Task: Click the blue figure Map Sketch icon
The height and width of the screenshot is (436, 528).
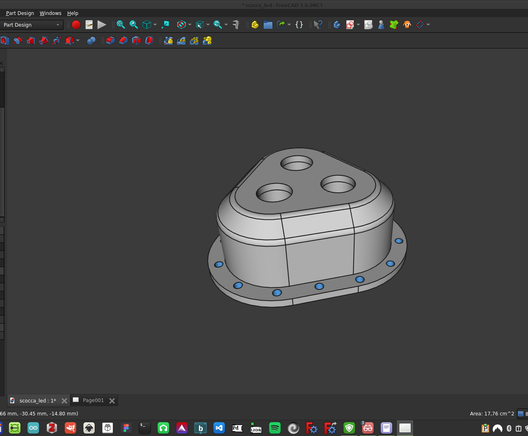Action: pyautogui.click(x=381, y=25)
